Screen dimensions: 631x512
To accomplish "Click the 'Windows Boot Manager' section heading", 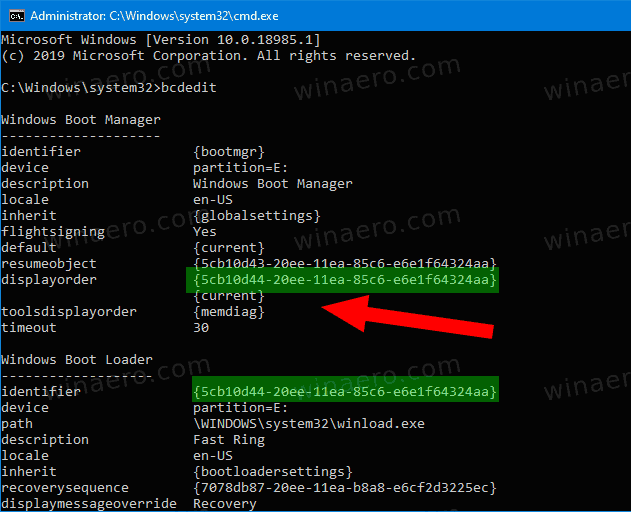I will [81, 120].
